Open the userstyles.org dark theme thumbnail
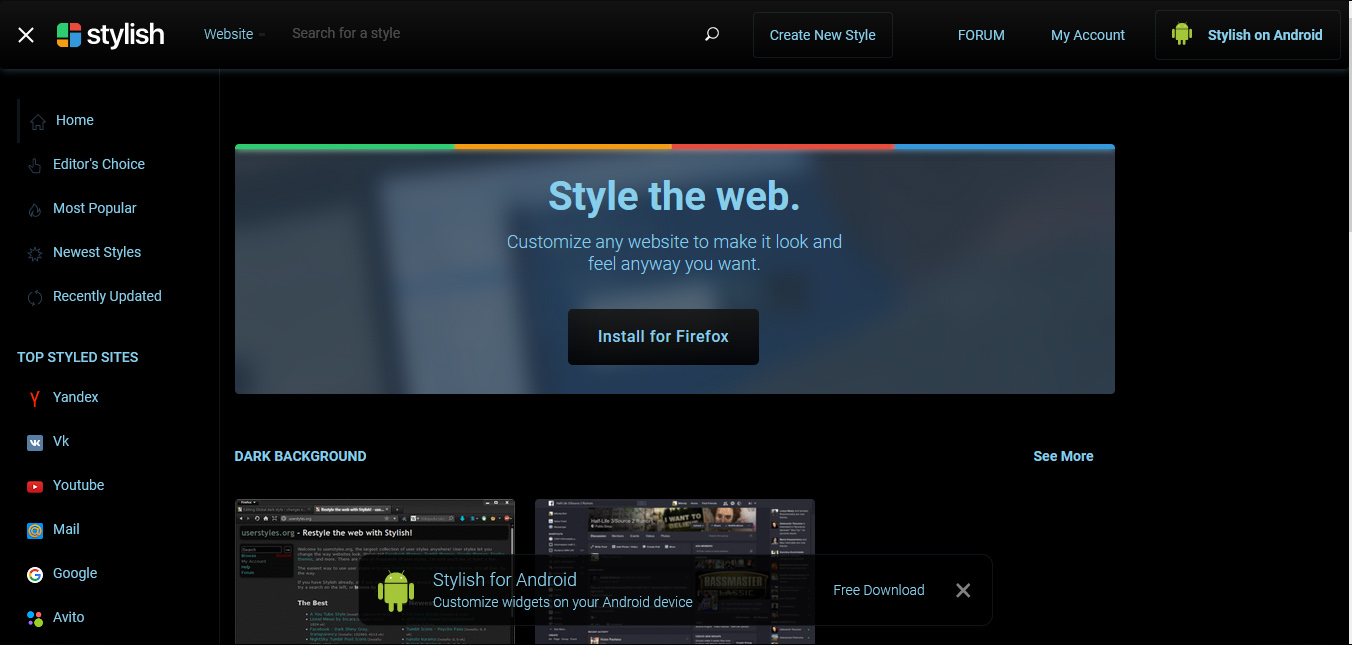Viewport: 1352px width, 645px height. pyautogui.click(x=375, y=571)
